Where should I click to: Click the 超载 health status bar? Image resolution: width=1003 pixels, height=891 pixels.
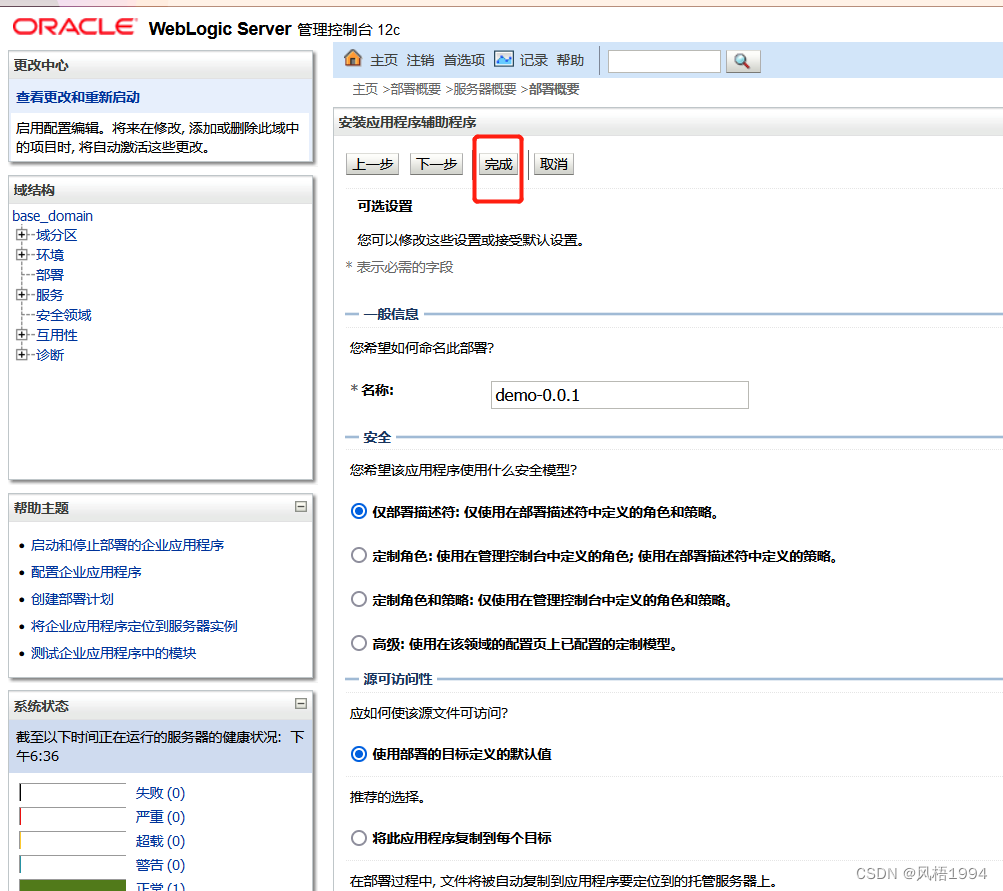tap(72, 840)
